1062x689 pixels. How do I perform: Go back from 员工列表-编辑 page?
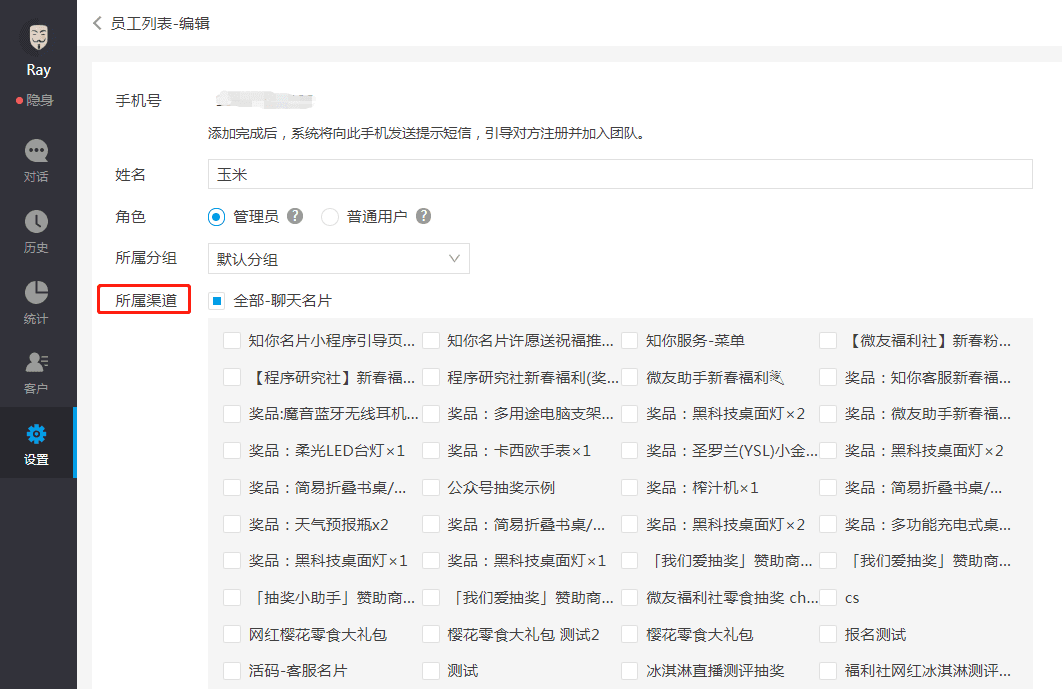(97, 23)
